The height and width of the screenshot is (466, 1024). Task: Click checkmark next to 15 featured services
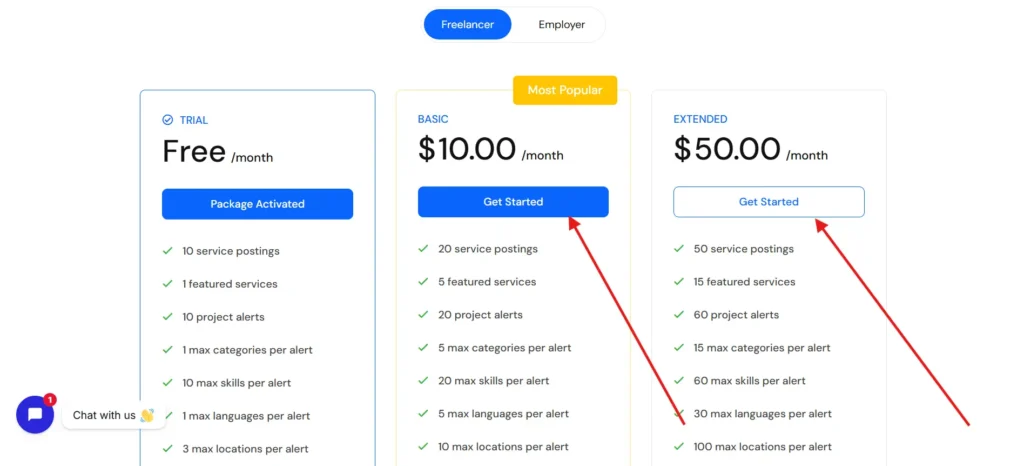(680, 282)
